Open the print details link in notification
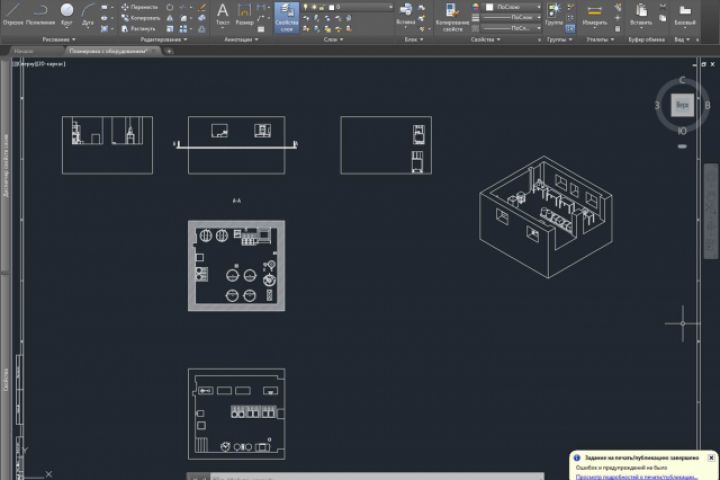 [636, 477]
